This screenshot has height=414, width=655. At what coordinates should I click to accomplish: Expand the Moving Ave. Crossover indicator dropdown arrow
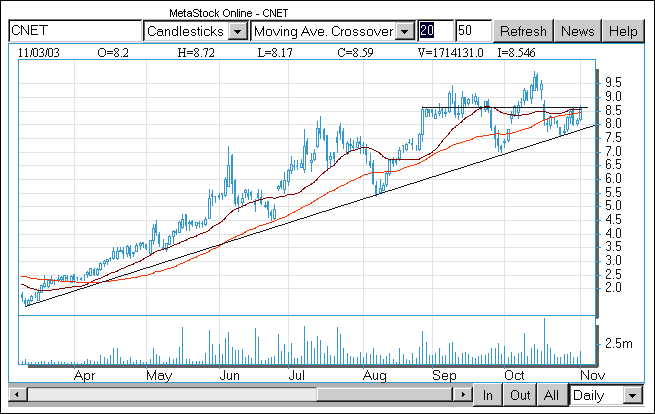click(404, 31)
